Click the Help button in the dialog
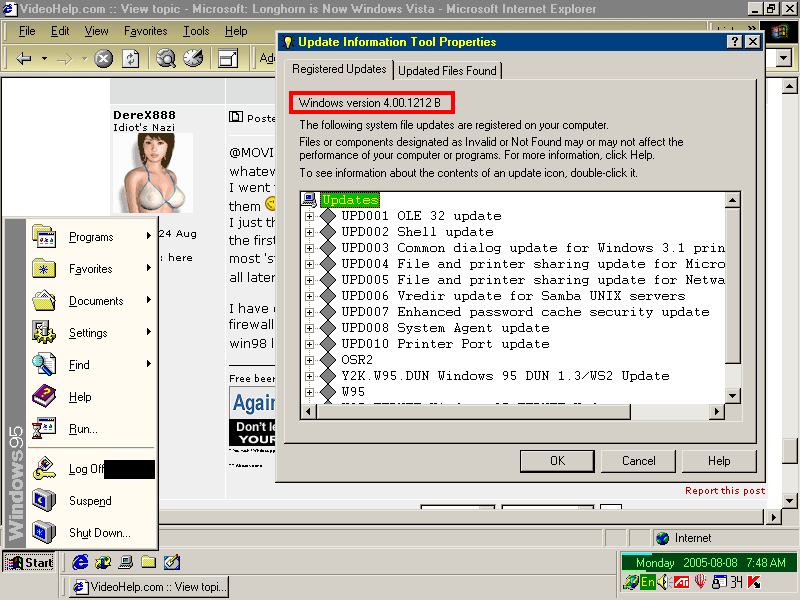The height and width of the screenshot is (600, 800). [719, 461]
